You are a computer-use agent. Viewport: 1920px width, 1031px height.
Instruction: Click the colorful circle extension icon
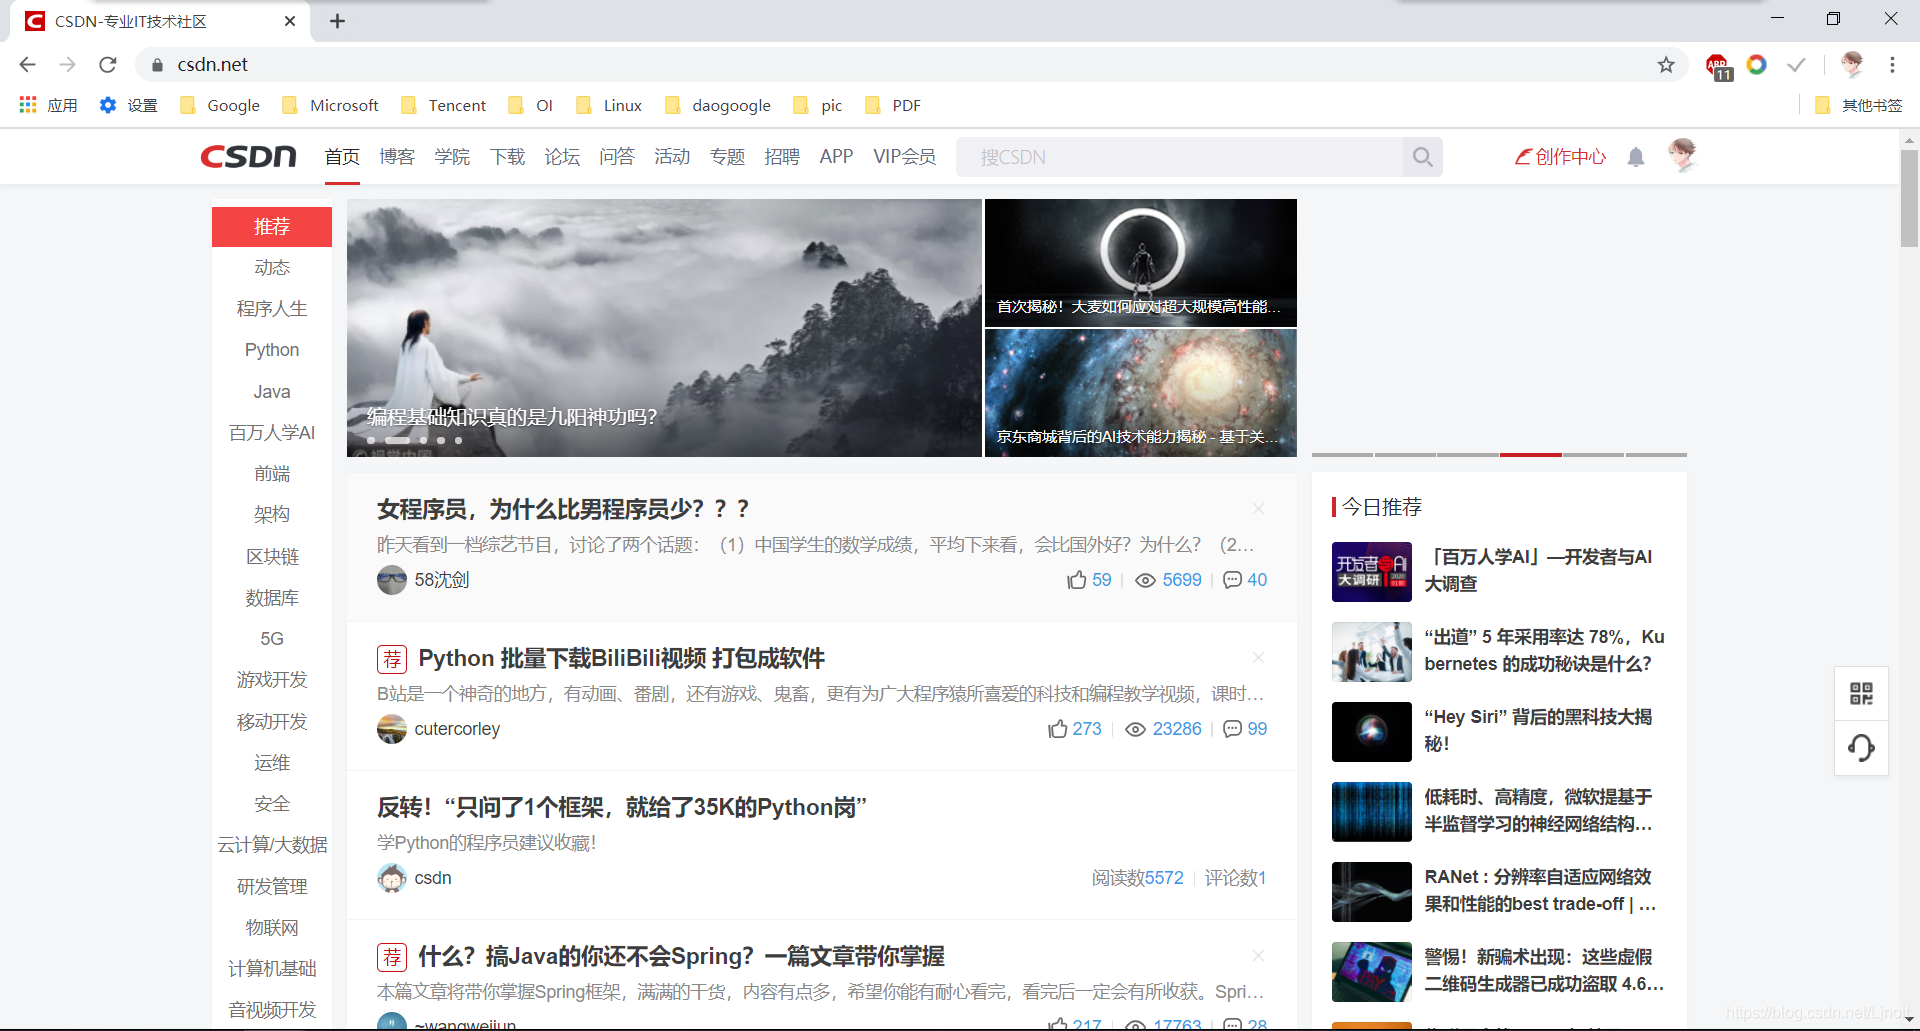tap(1756, 65)
